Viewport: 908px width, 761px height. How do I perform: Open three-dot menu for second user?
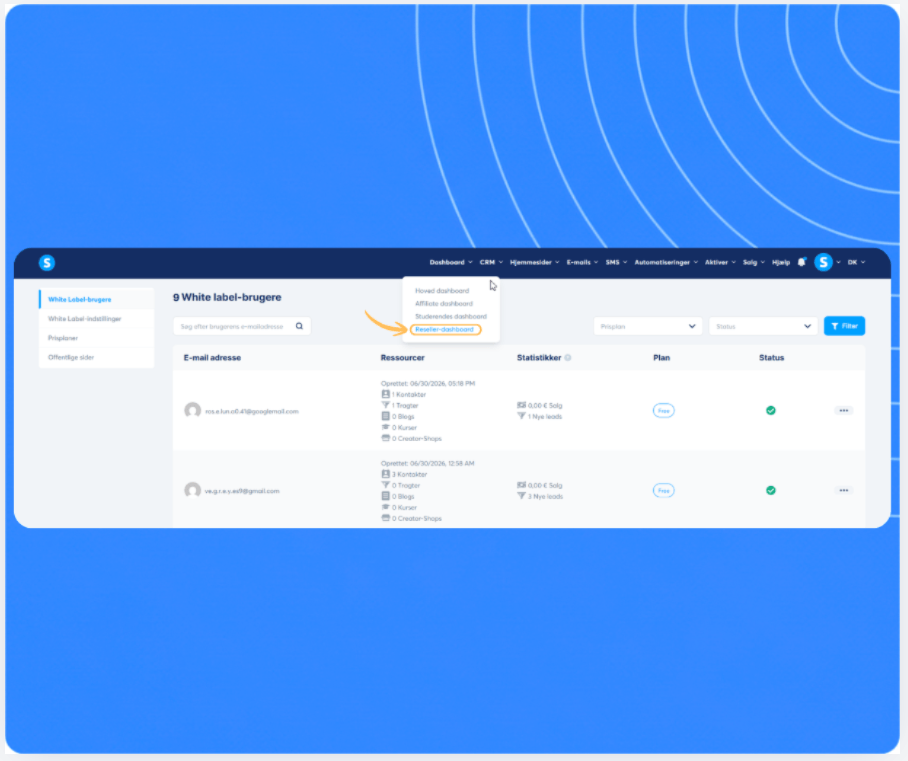844,491
